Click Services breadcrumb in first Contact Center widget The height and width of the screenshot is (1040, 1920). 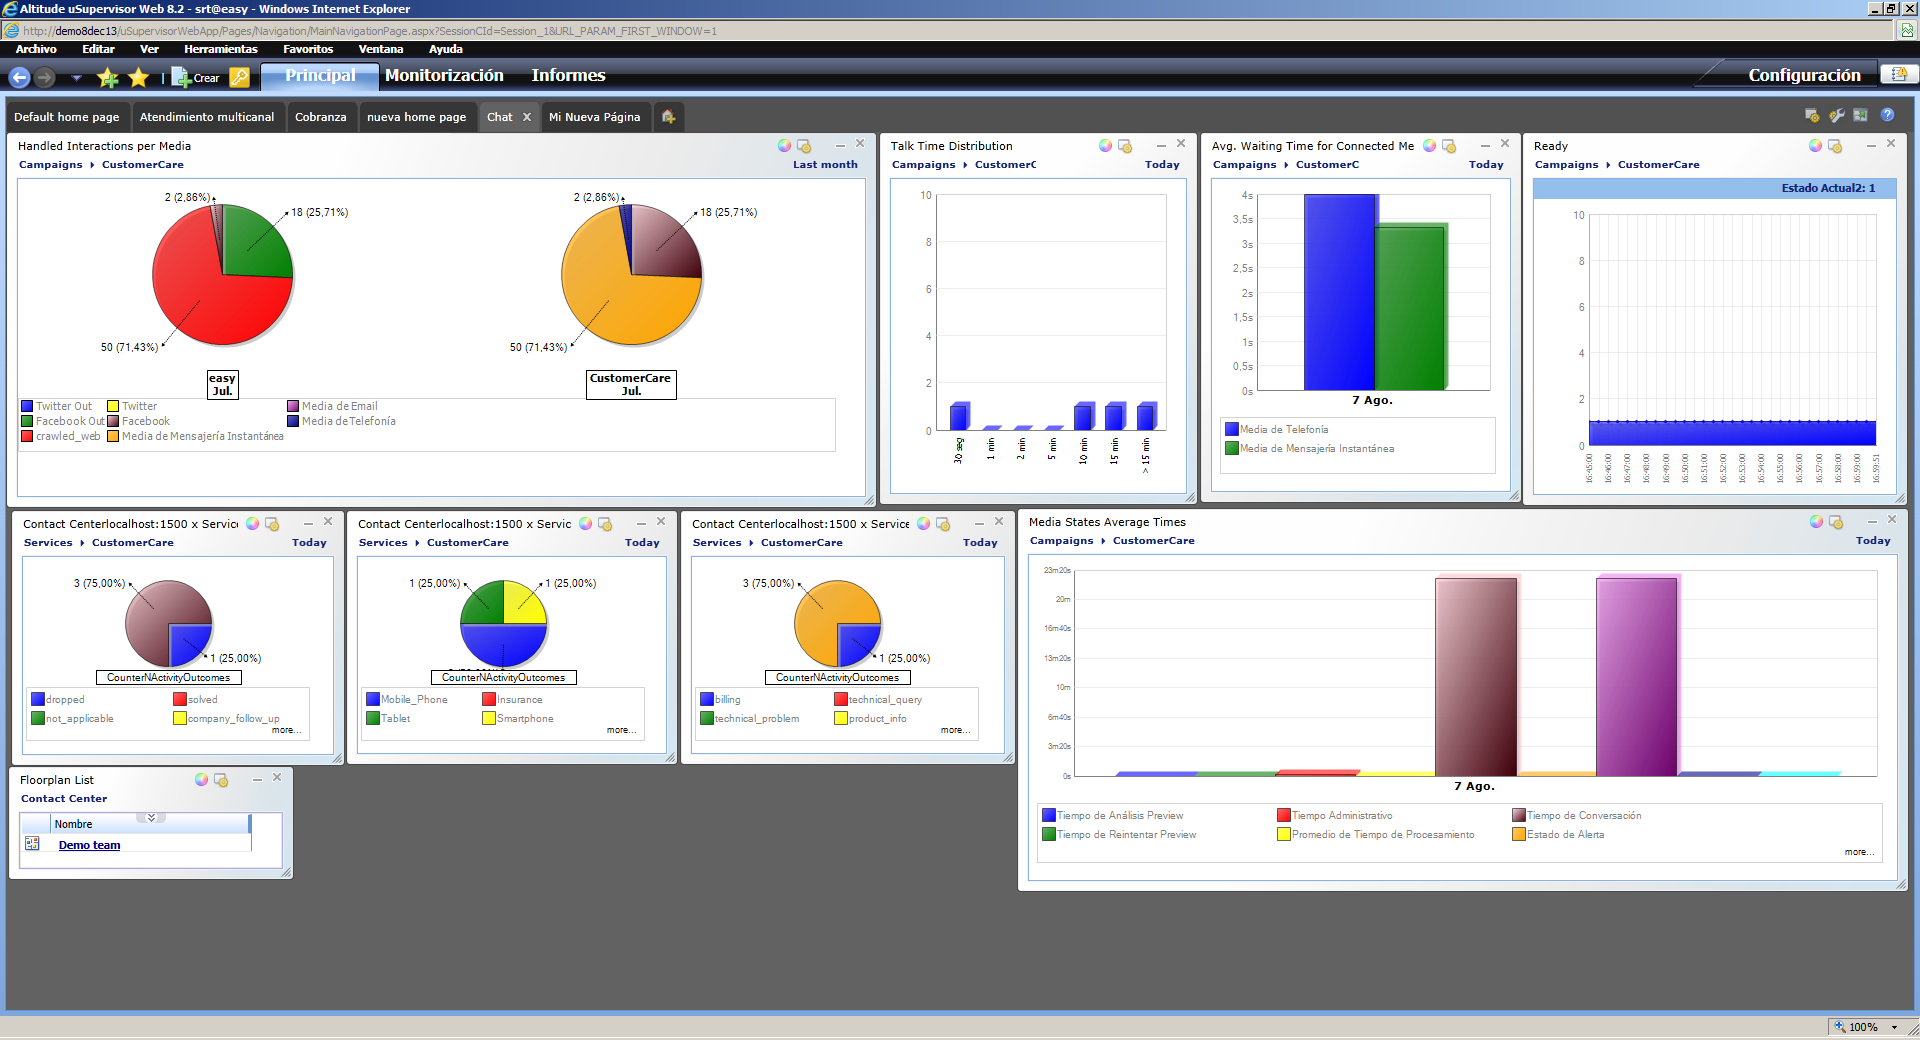[x=48, y=543]
